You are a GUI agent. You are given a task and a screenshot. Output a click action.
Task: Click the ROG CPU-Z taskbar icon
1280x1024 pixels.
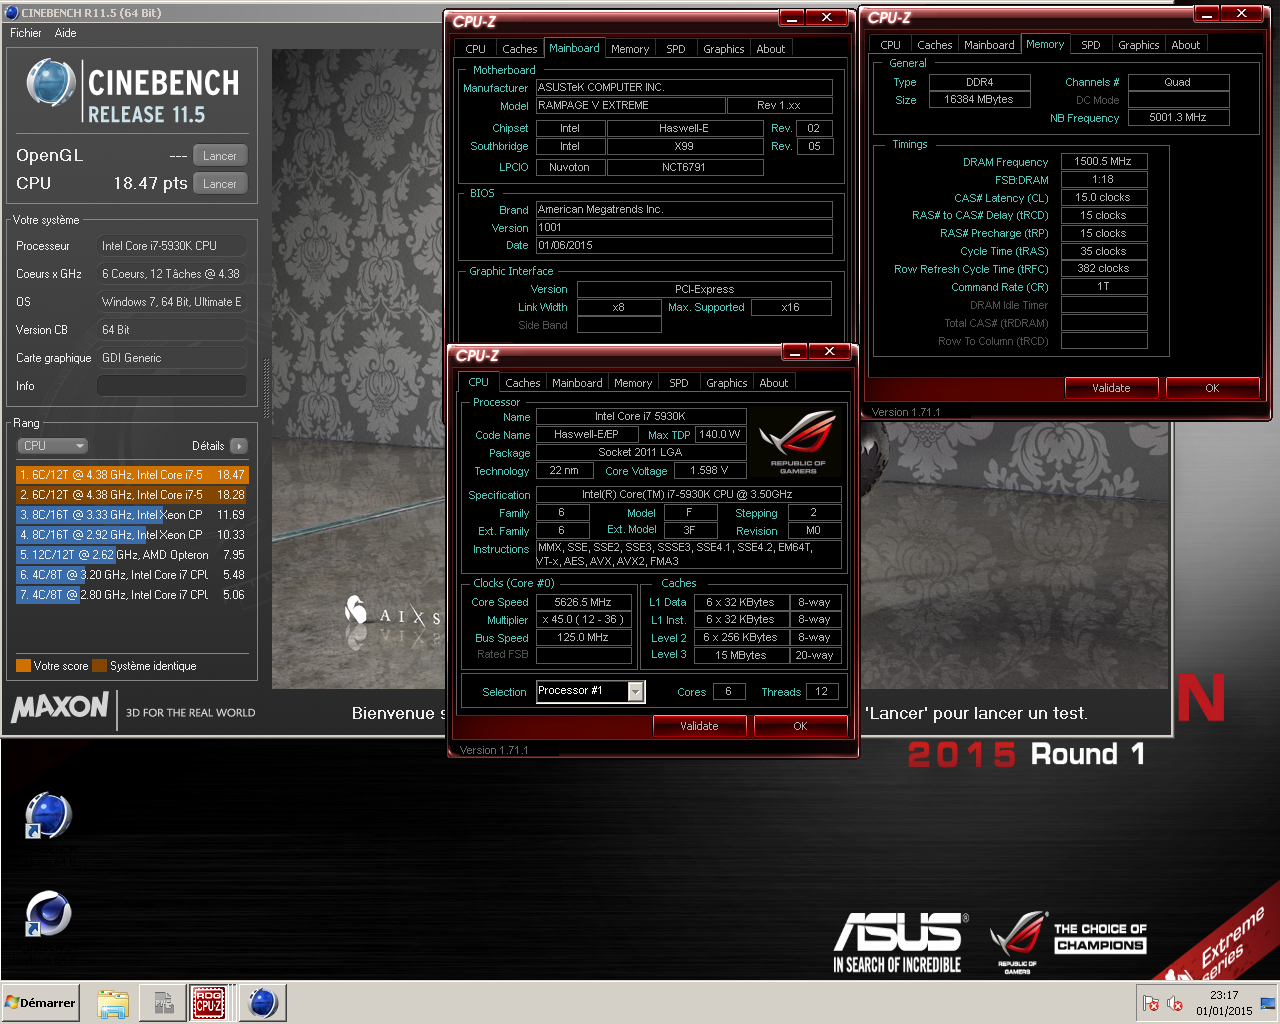point(209,1003)
